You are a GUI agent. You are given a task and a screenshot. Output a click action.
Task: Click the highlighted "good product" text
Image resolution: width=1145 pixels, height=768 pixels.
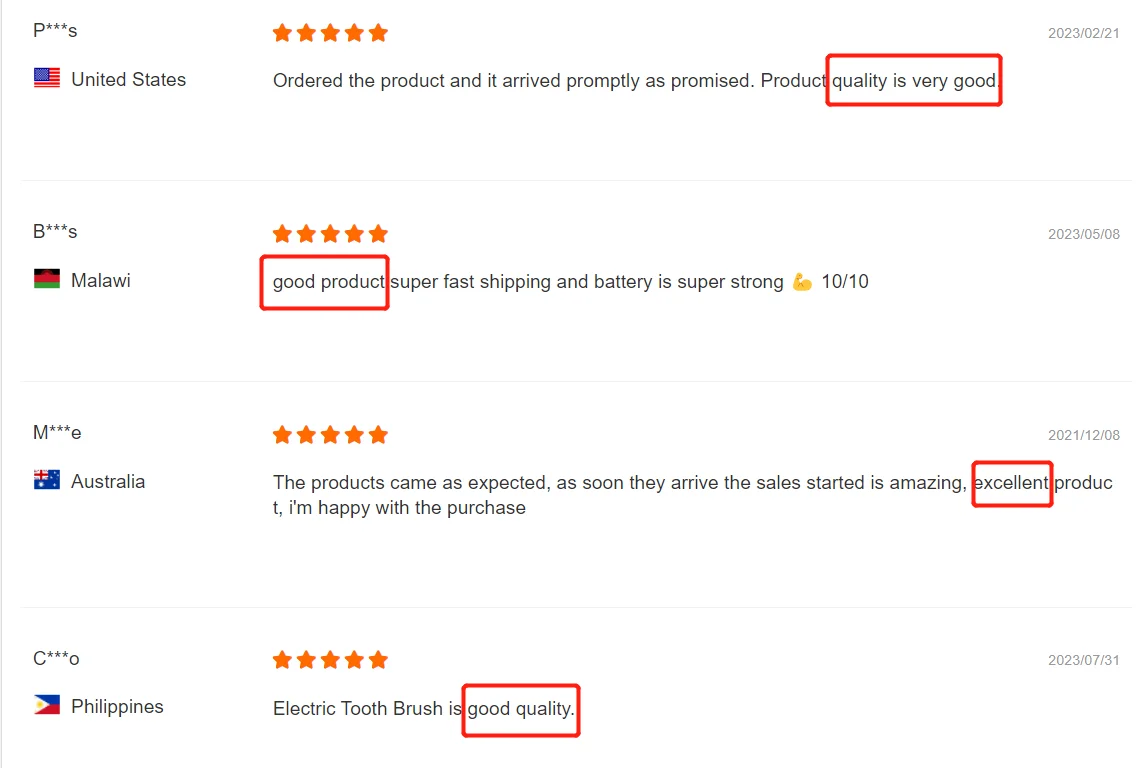point(328,282)
